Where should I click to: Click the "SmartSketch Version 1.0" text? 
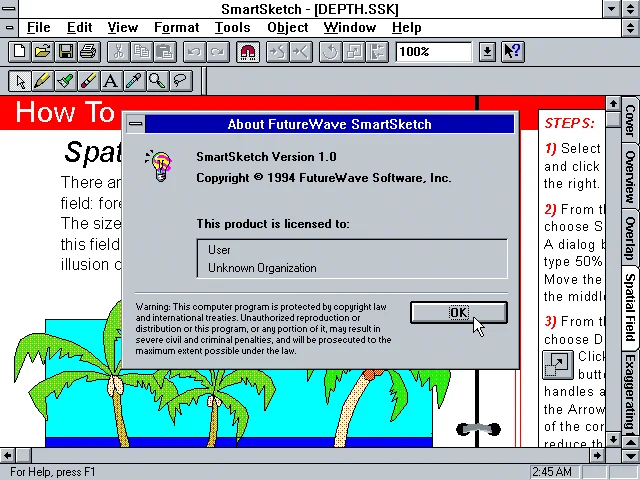click(266, 157)
